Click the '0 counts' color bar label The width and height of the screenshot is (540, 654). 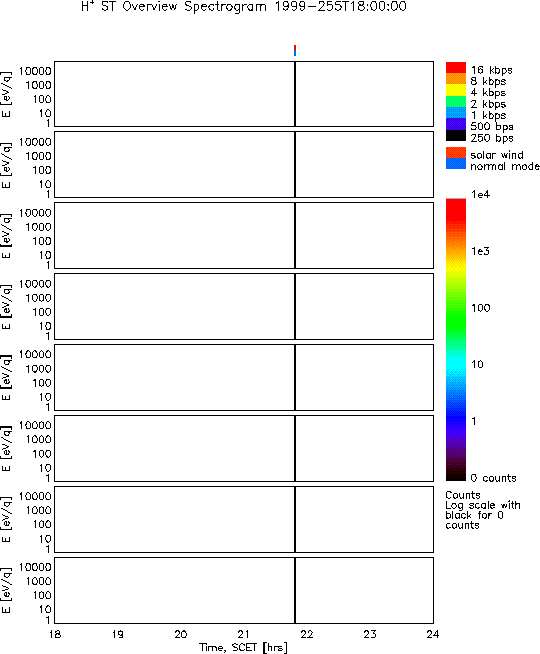click(493, 478)
